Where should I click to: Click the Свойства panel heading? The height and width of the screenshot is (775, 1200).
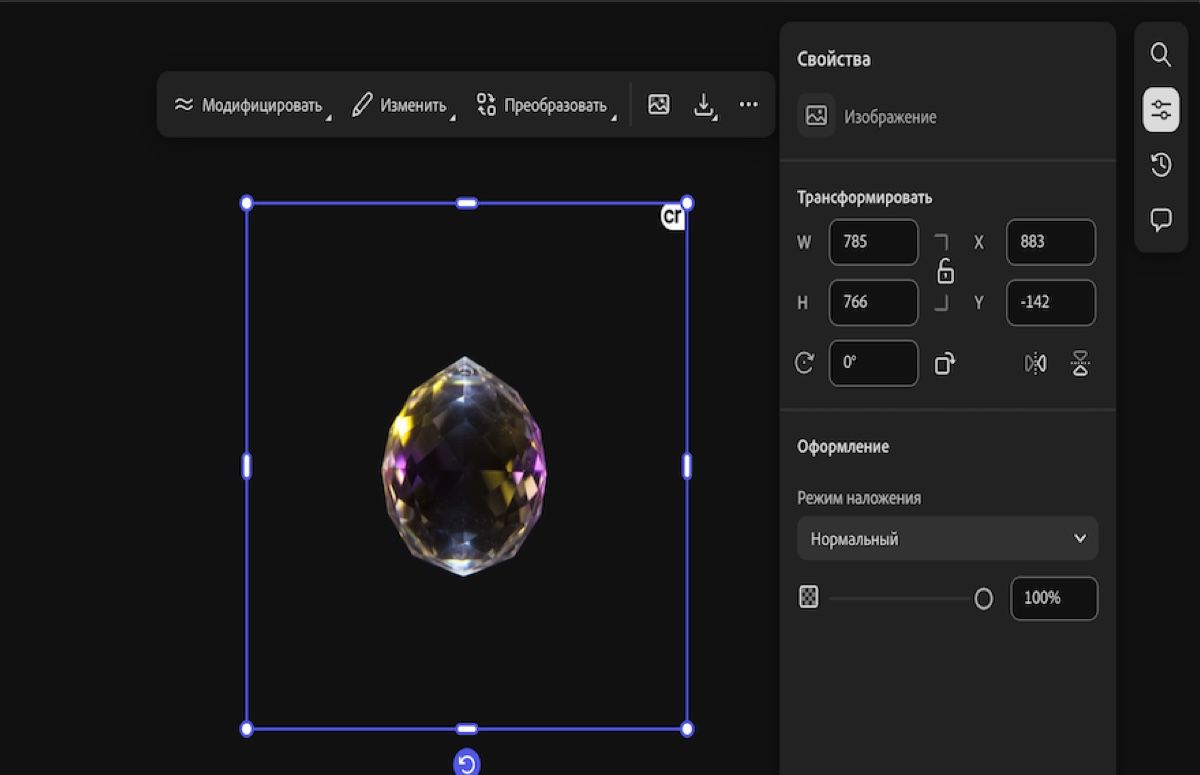[834, 59]
